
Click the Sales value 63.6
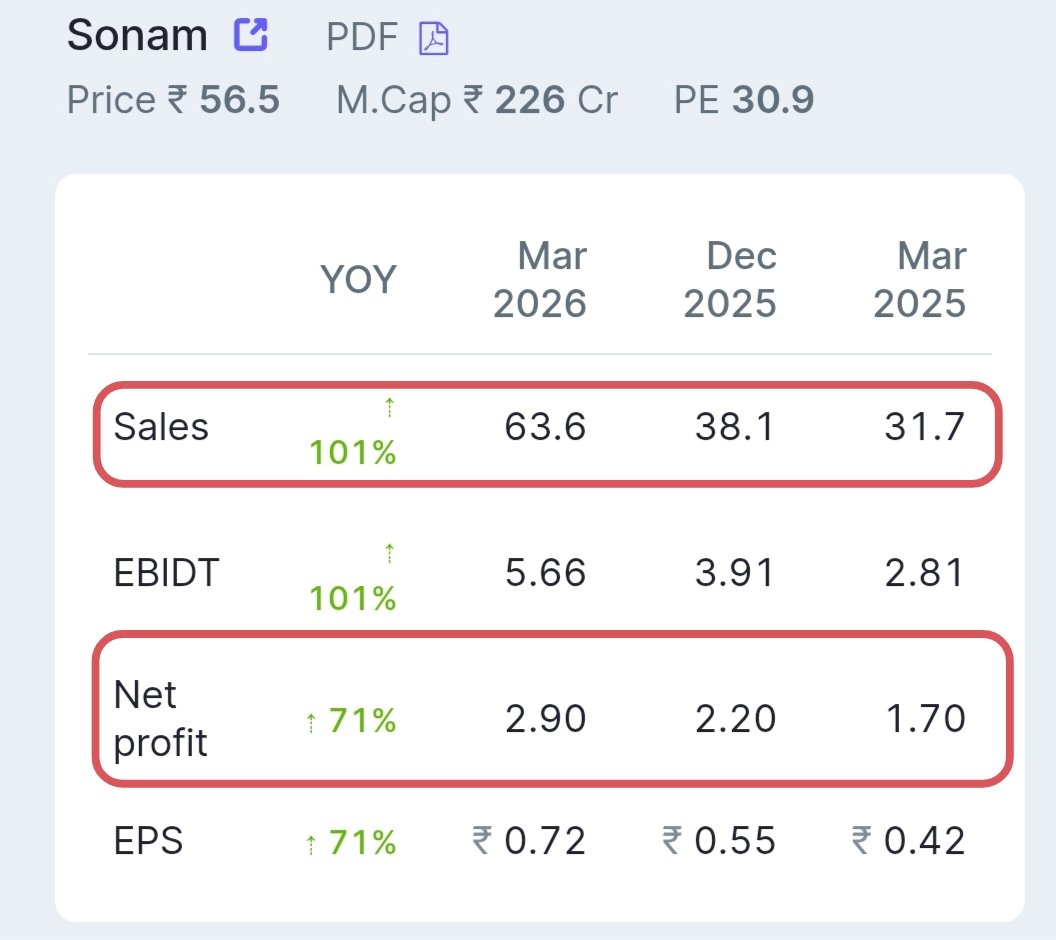pyautogui.click(x=546, y=427)
